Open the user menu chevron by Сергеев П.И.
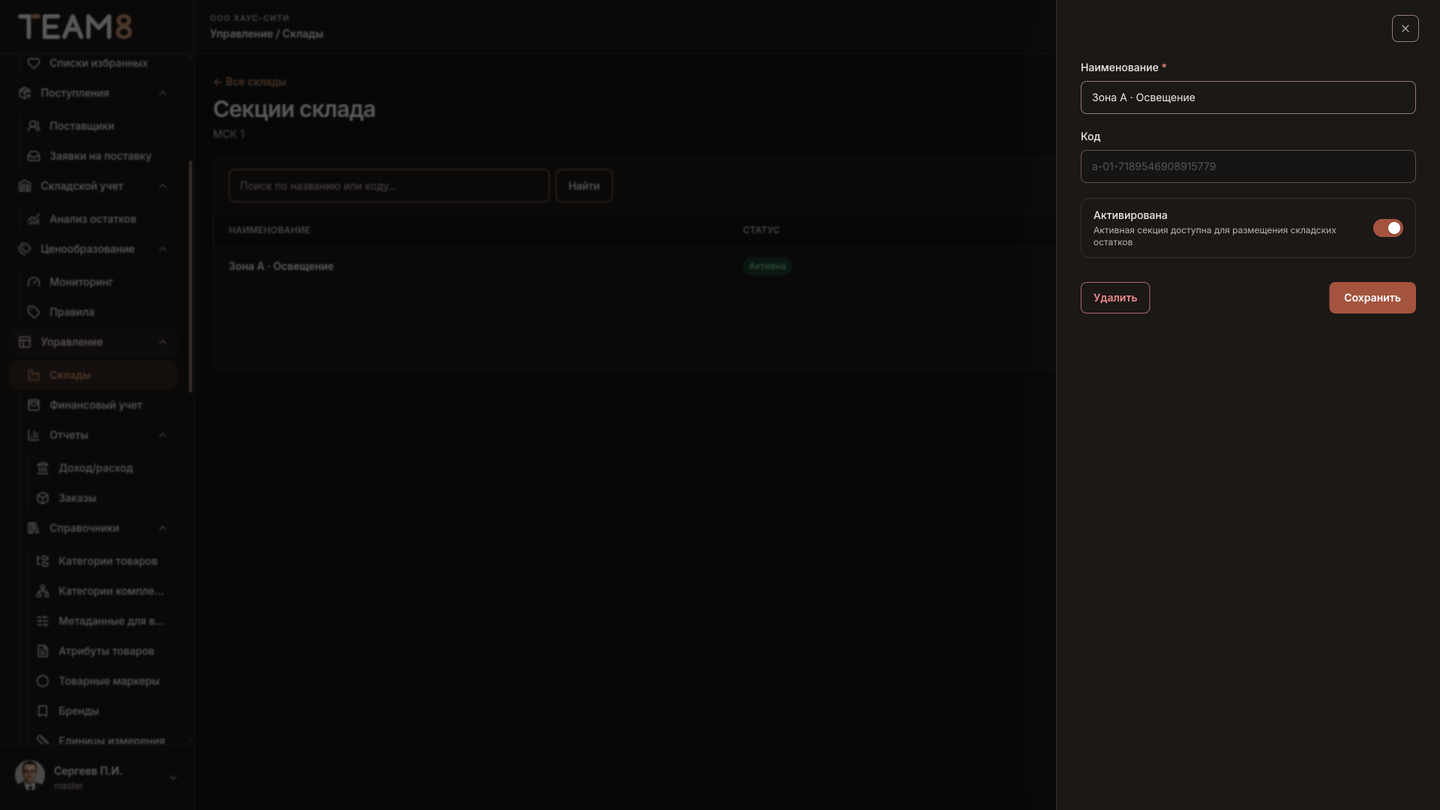 coord(173,777)
